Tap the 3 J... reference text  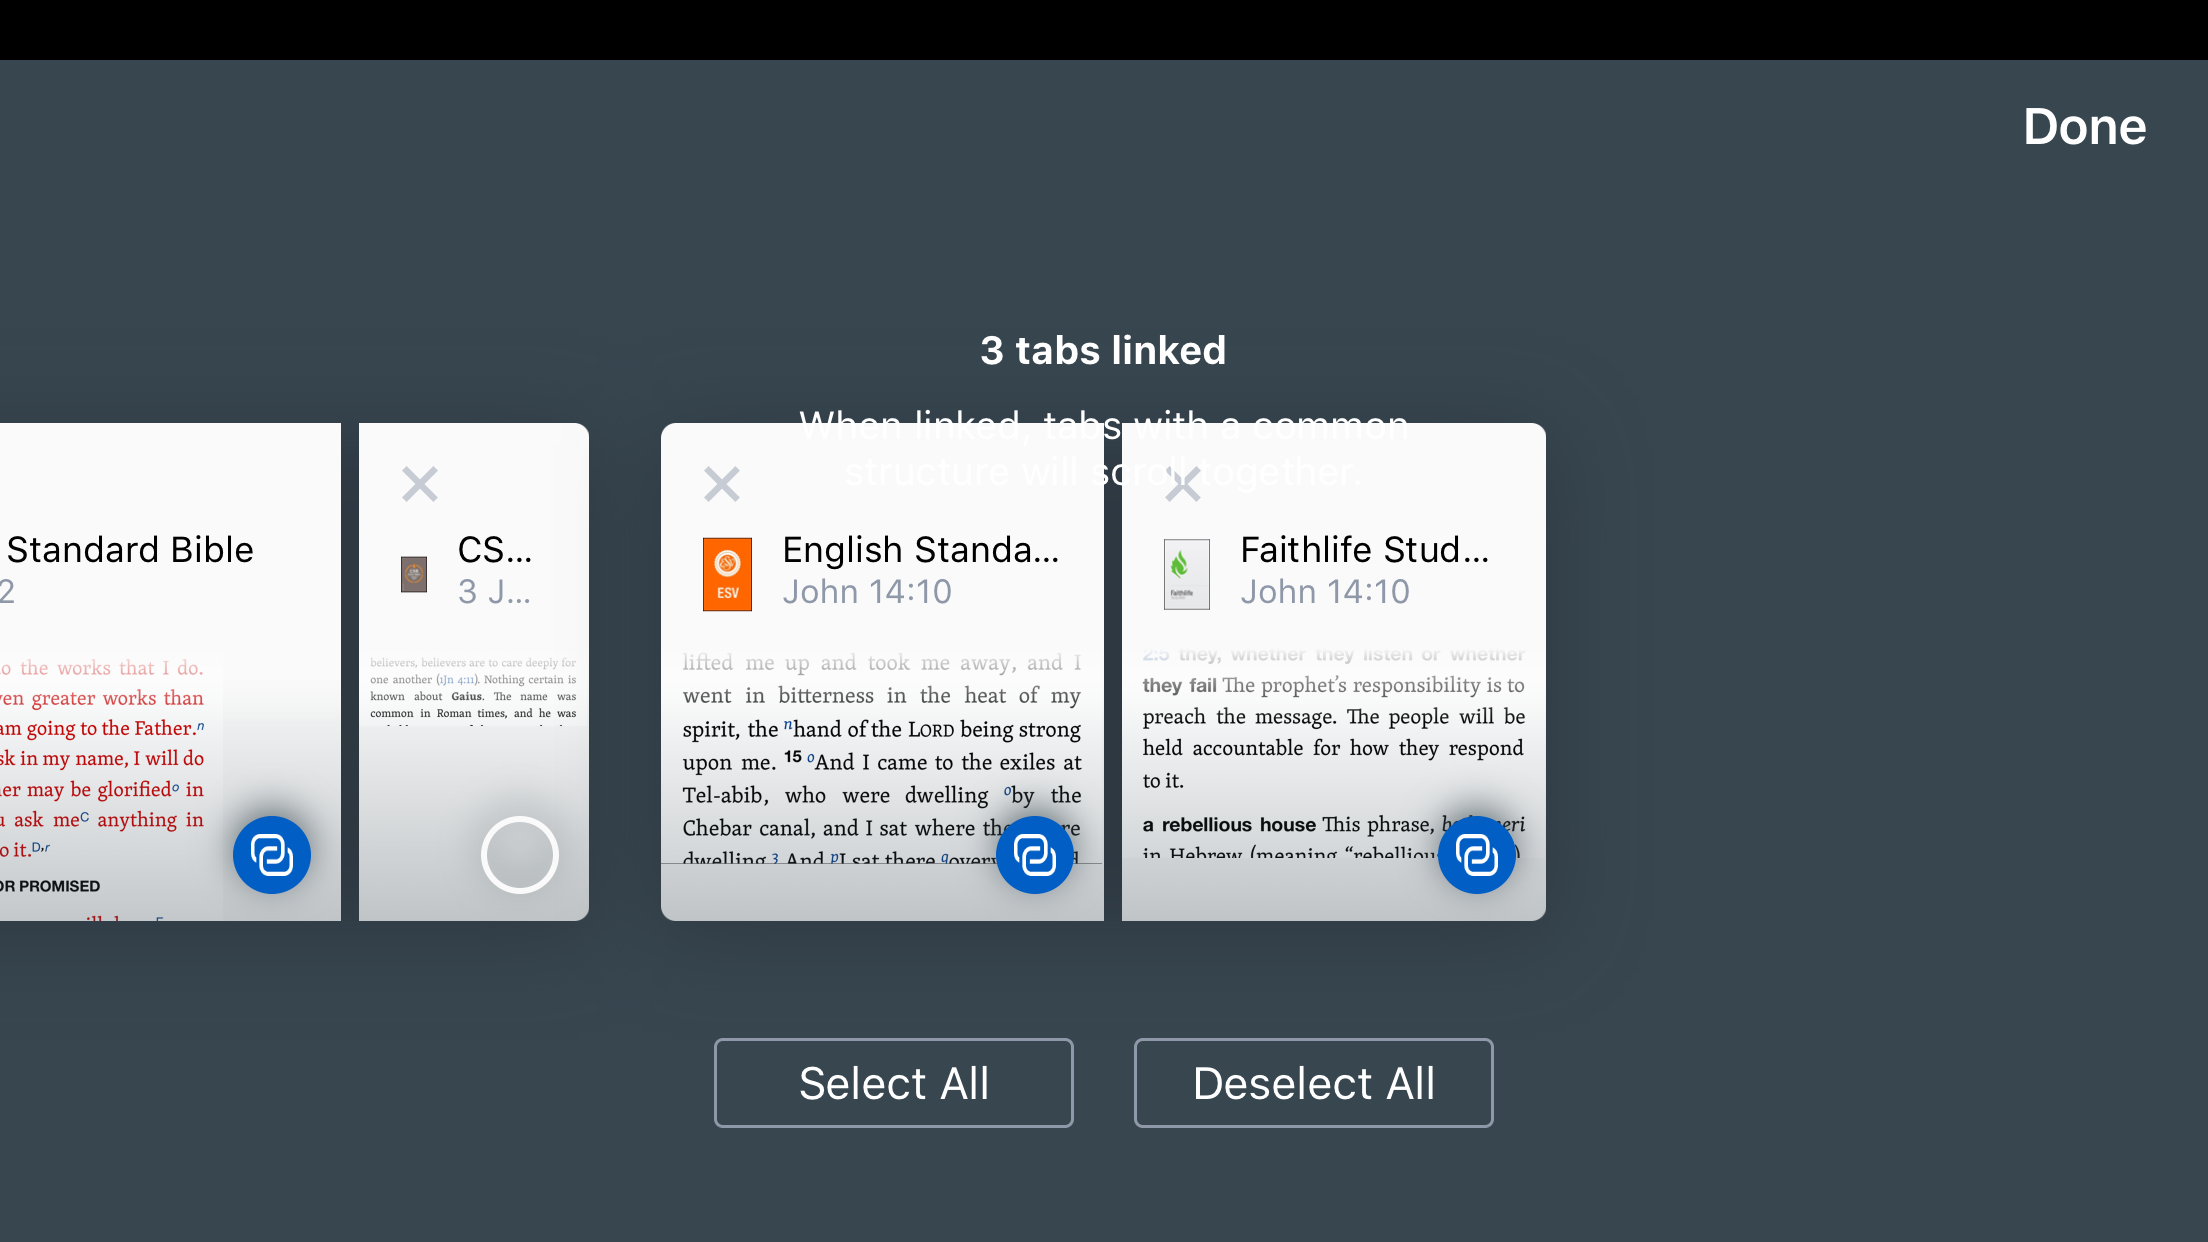coord(494,592)
